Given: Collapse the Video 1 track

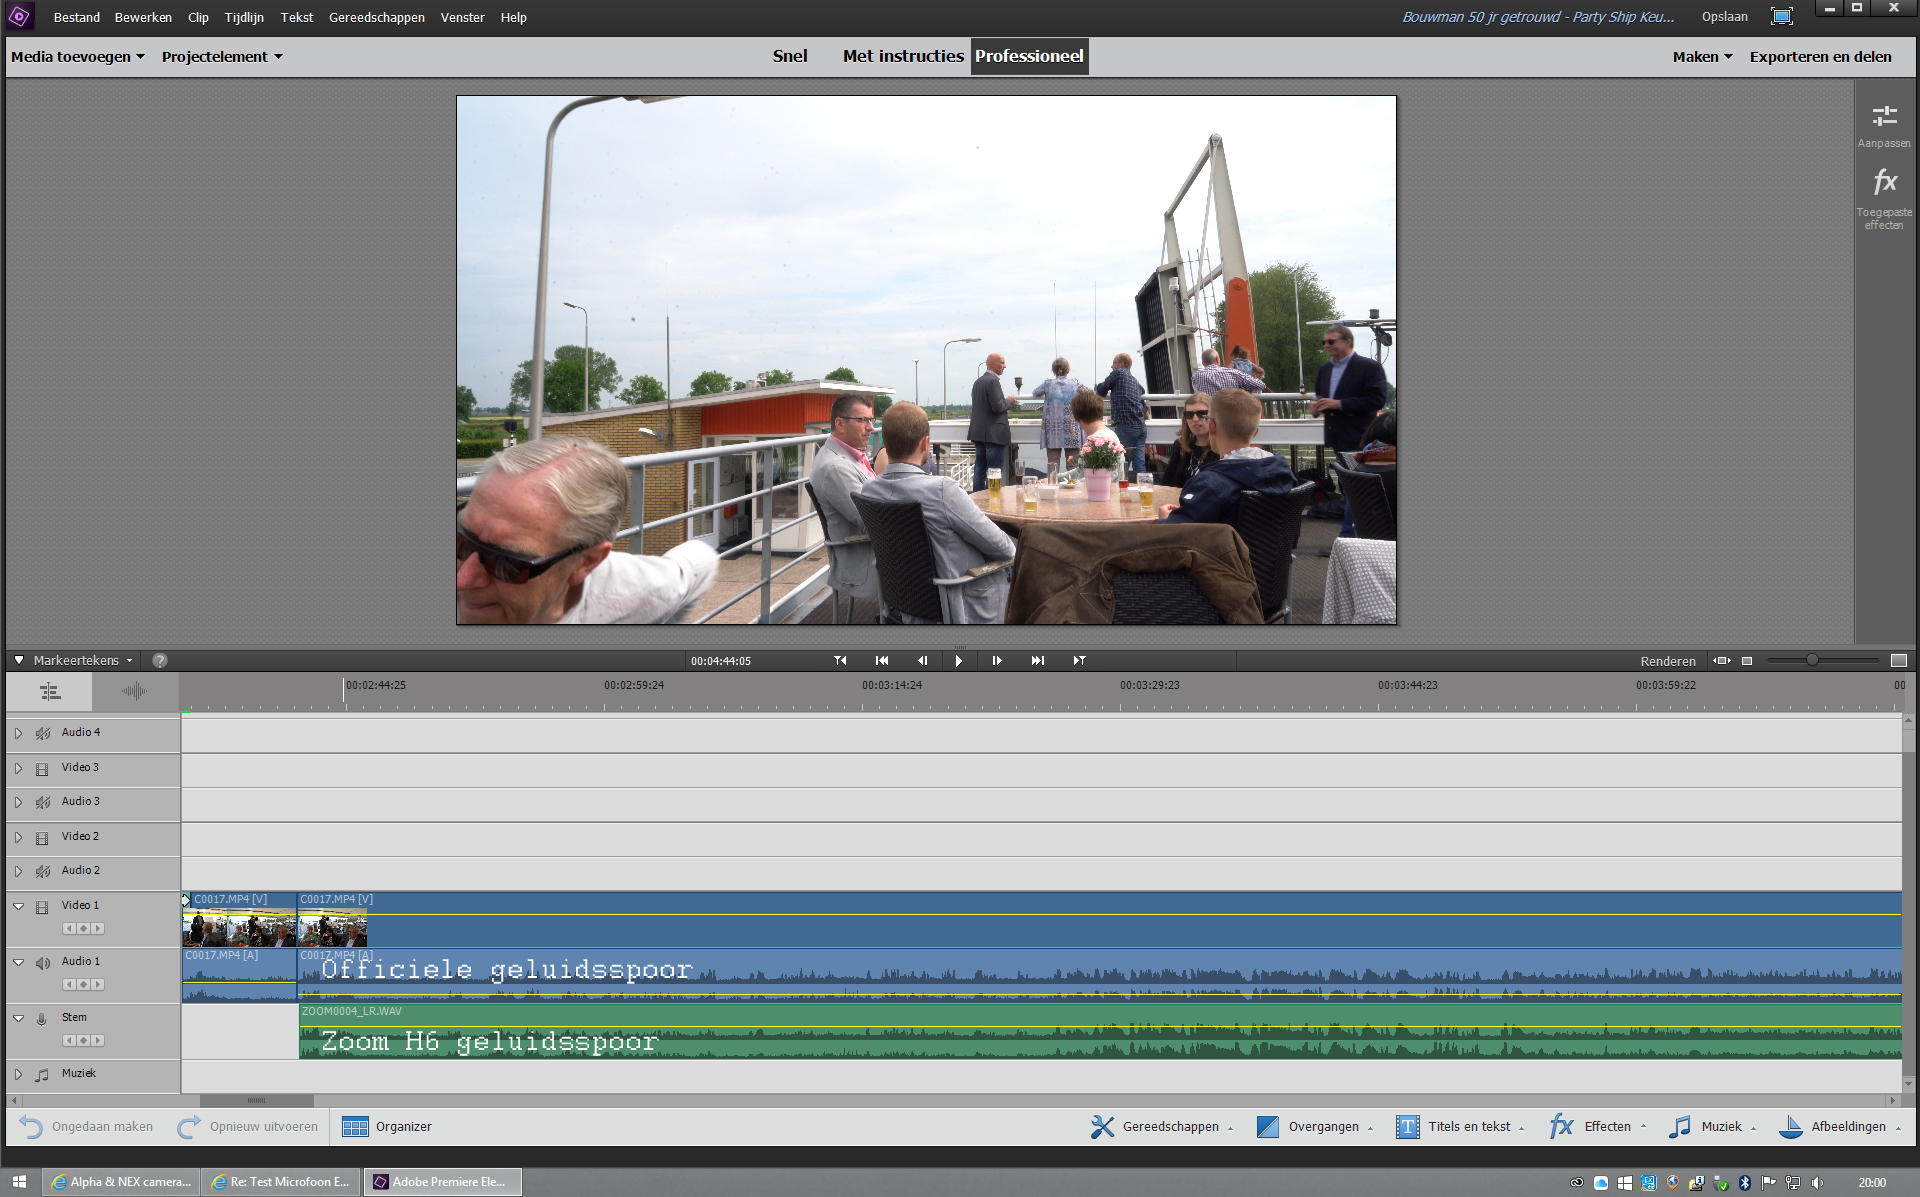Looking at the screenshot, I should (x=18, y=906).
